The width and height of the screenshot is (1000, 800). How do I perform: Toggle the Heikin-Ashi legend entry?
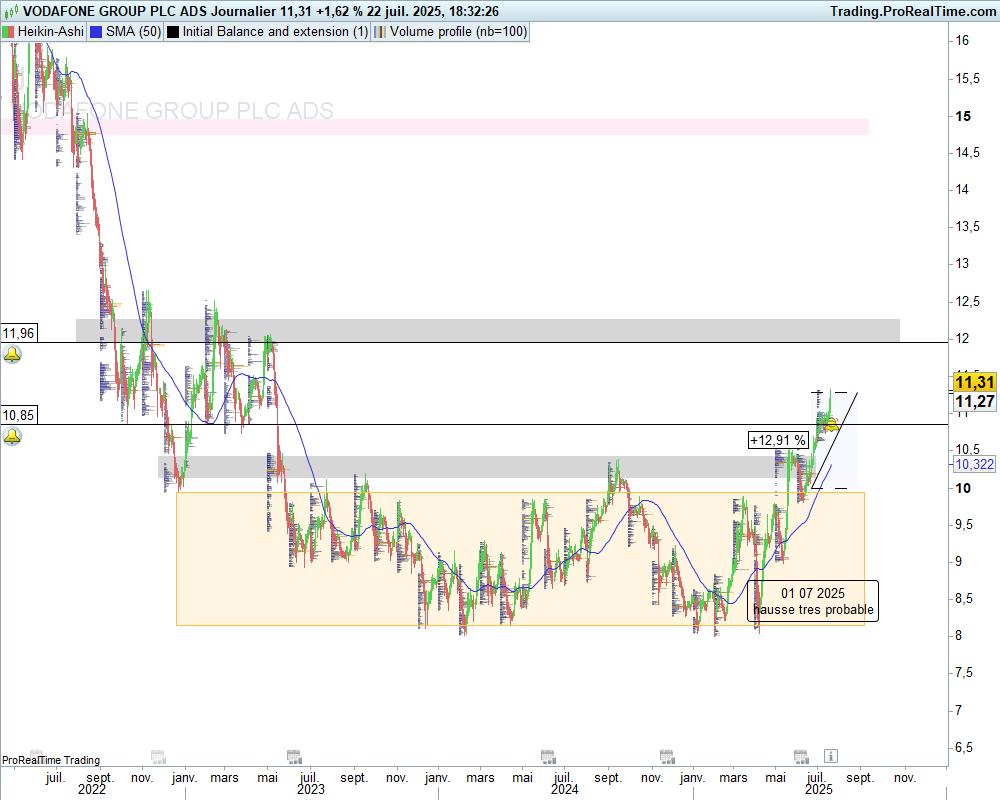[x=45, y=31]
